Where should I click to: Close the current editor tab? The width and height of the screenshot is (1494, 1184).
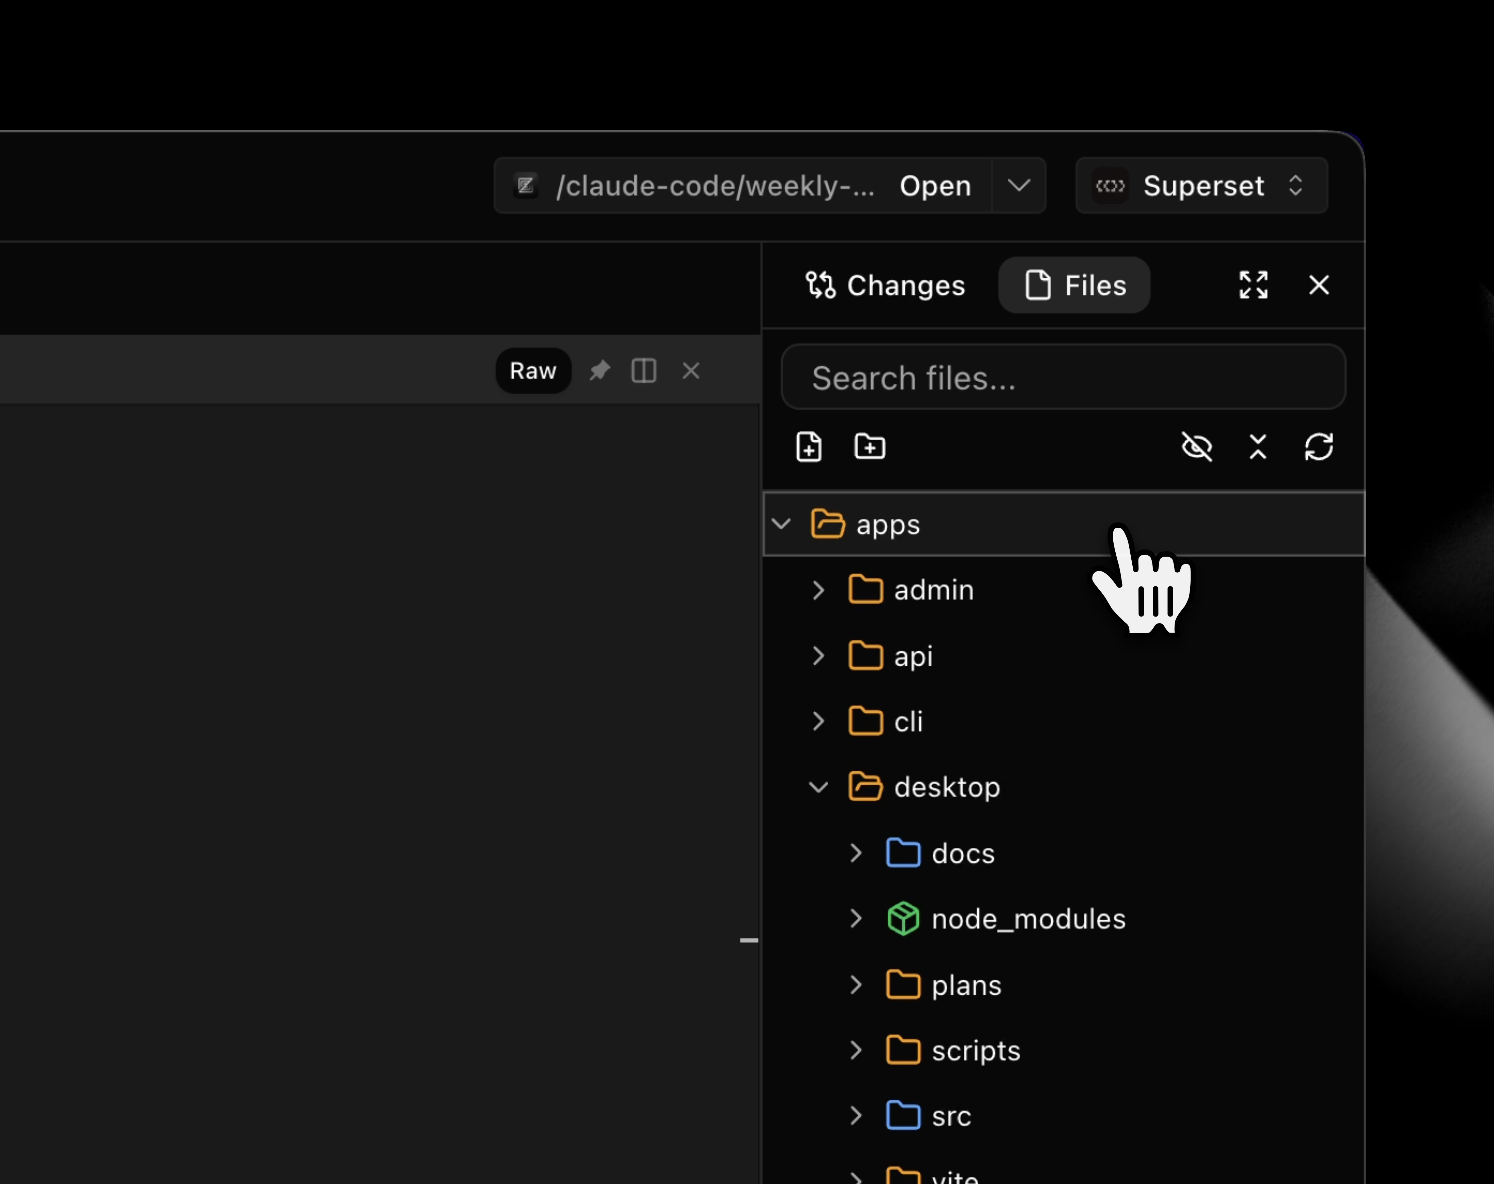coord(691,371)
